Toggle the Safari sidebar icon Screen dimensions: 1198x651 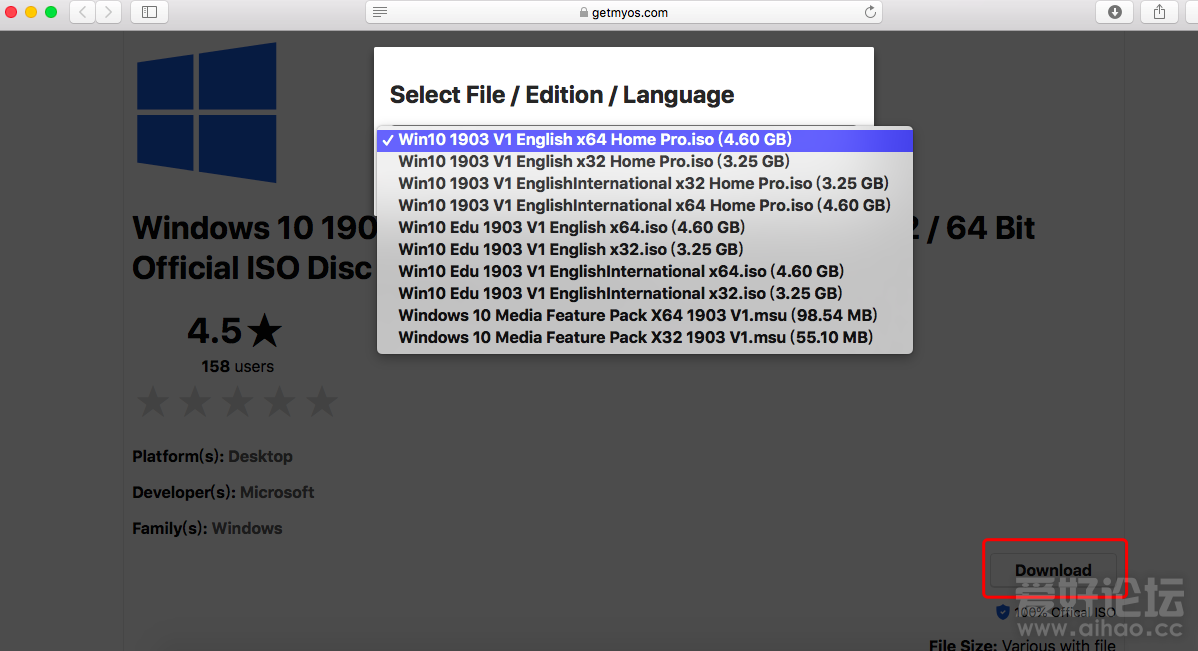[149, 12]
